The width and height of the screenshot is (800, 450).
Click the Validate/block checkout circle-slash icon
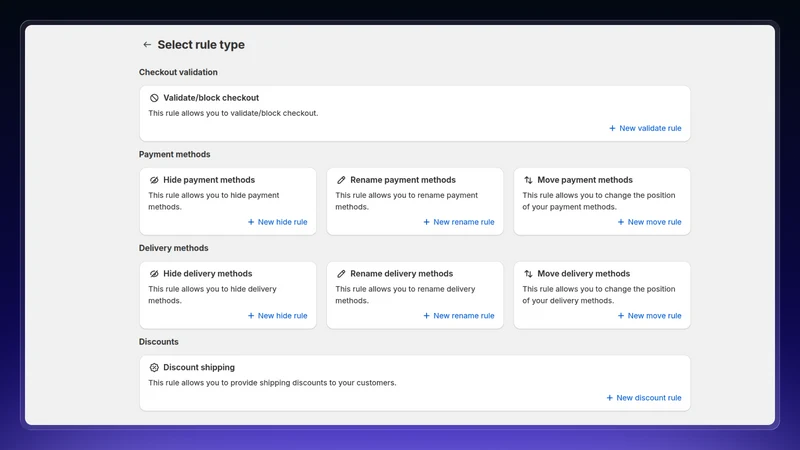154,98
